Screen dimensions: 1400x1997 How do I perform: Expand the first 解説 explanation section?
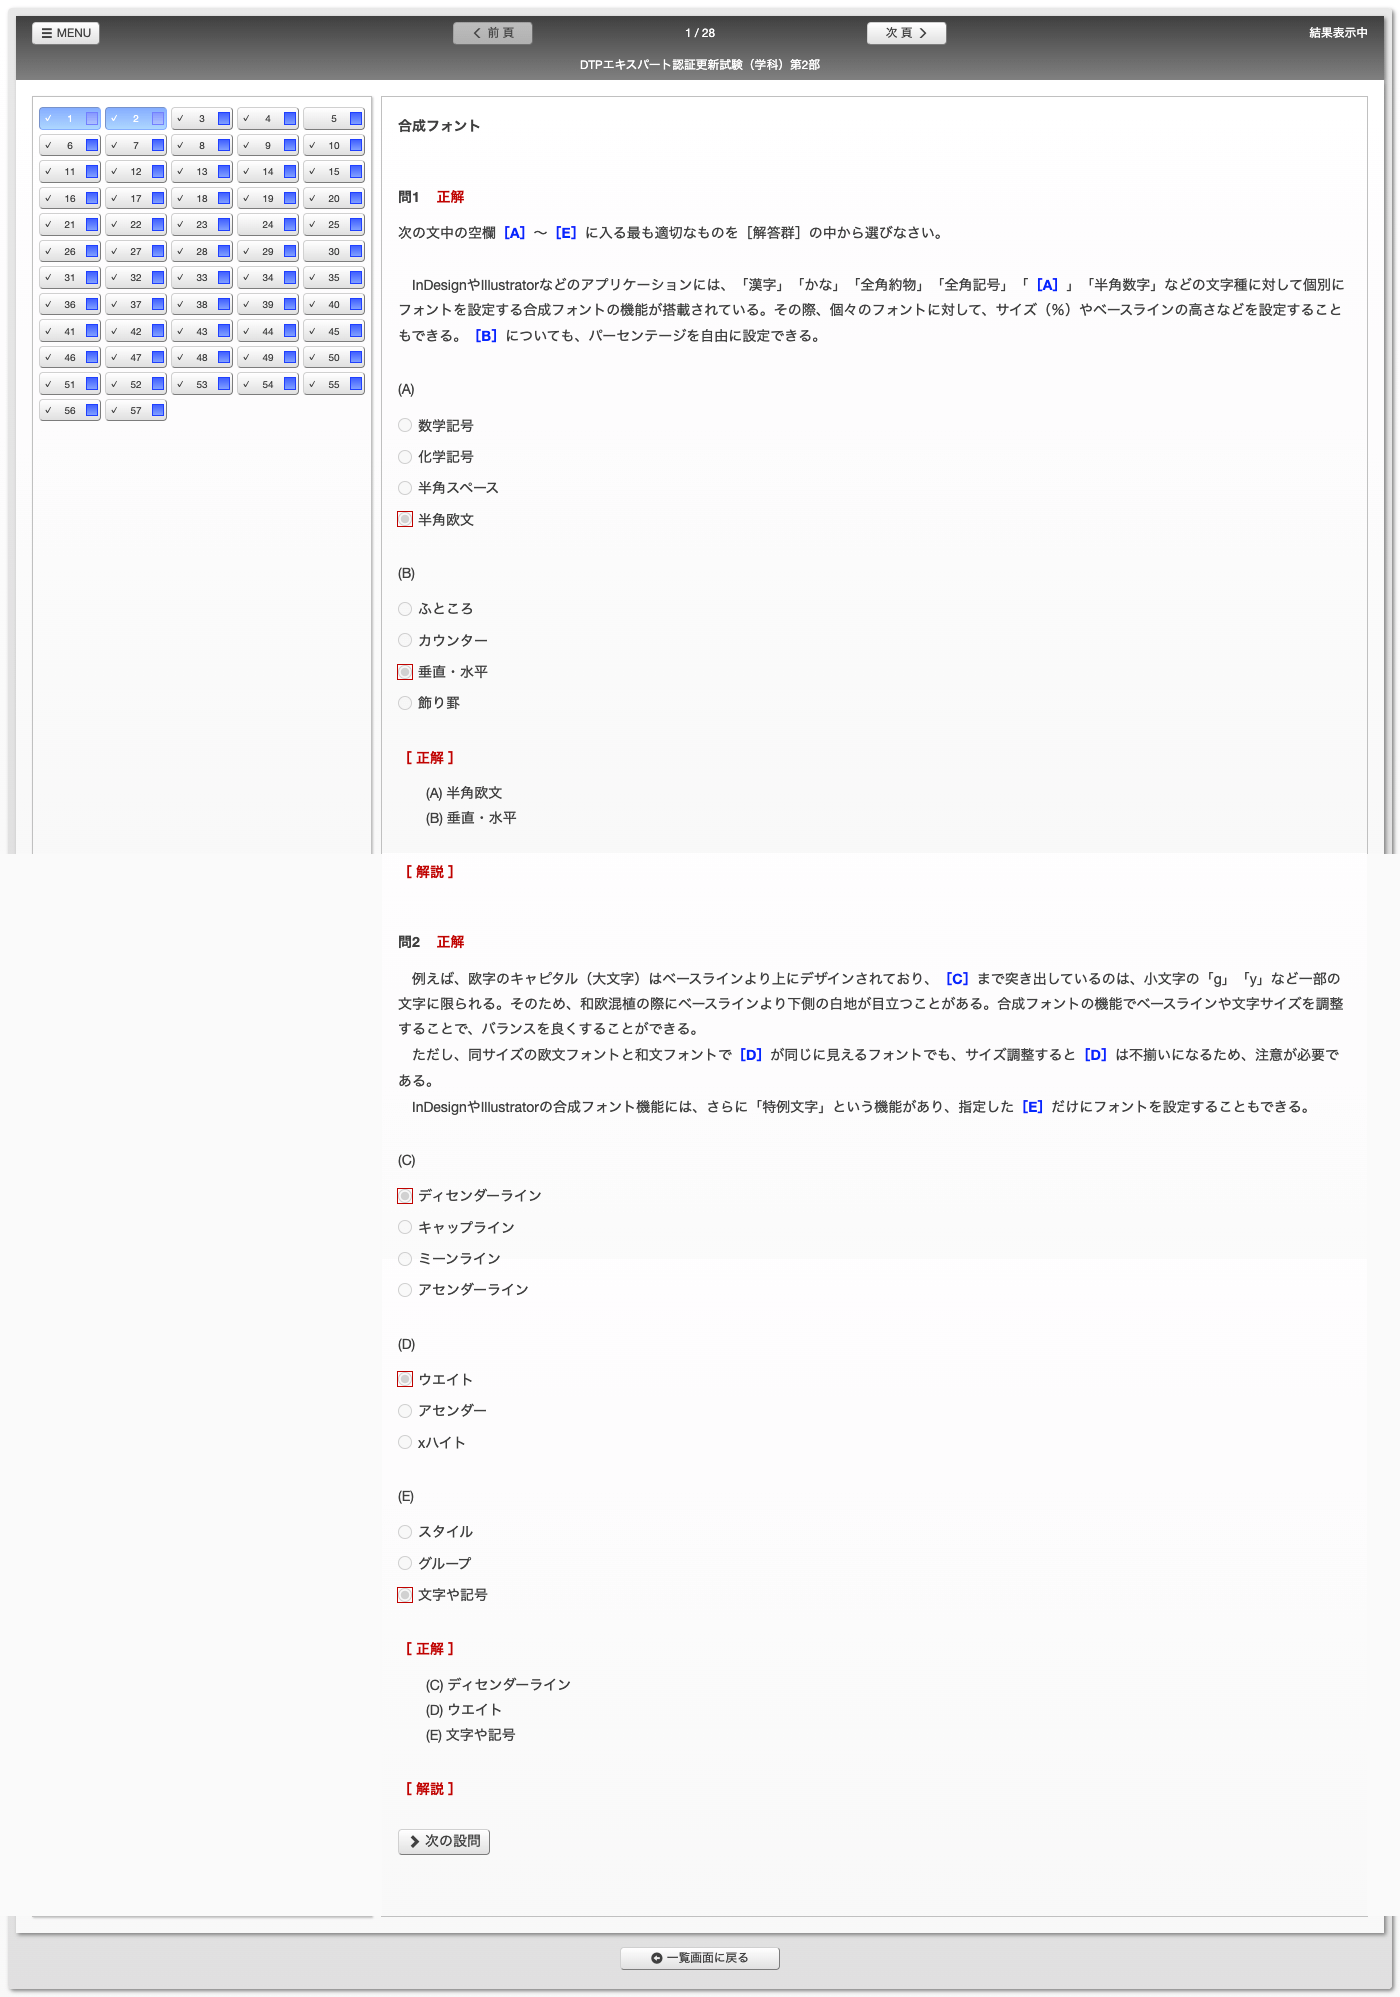coord(430,872)
